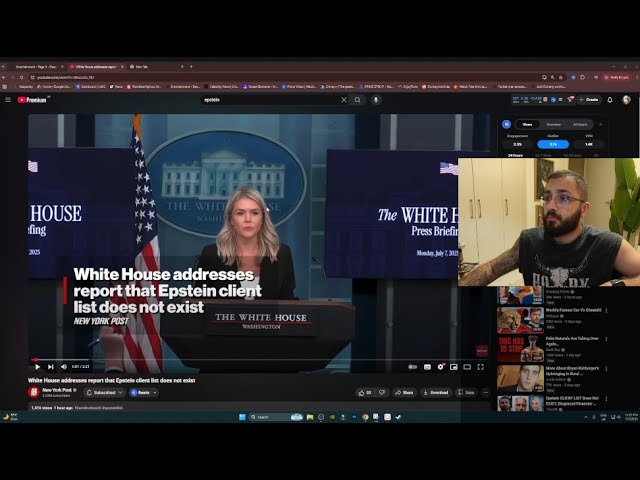
Task: Open options menu for Fake Naturals video
Action: tap(606, 339)
